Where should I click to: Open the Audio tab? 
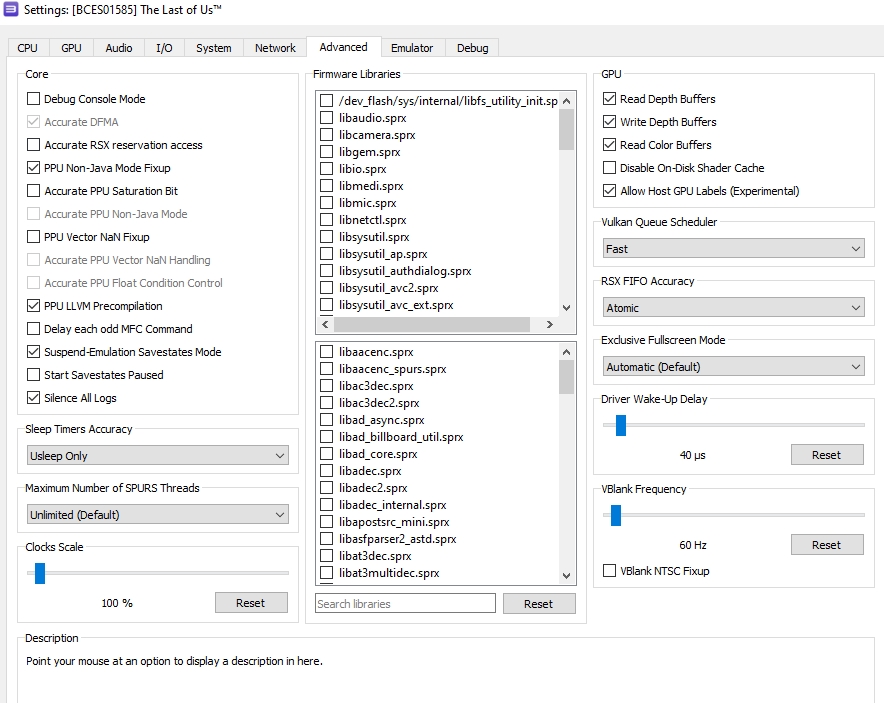click(x=119, y=48)
